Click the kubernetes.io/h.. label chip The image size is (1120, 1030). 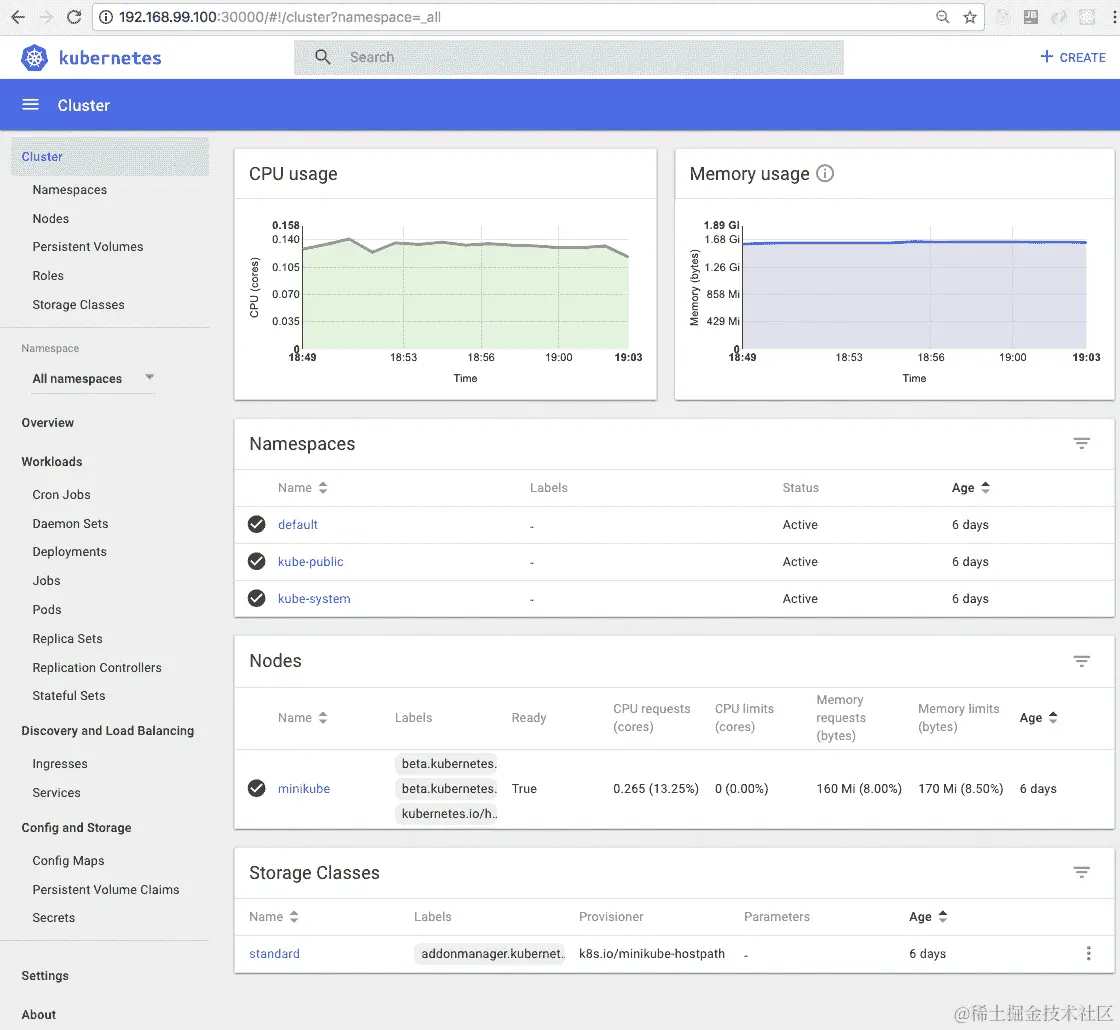pos(446,814)
